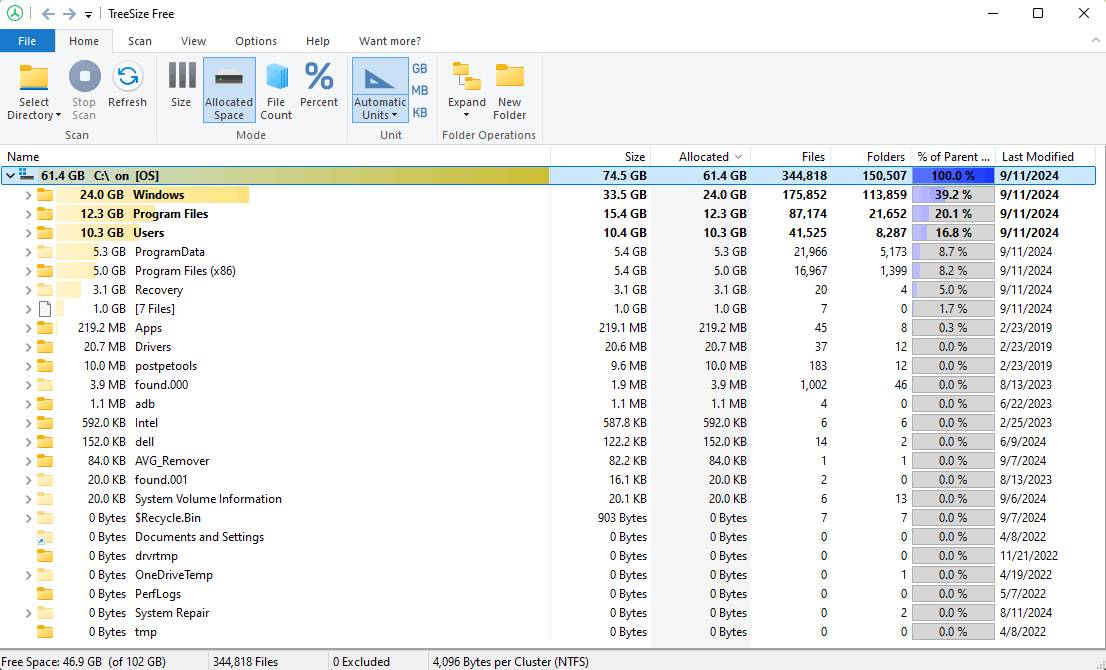Expand the Windows folder tree node
The image size is (1106, 670).
pos(28,195)
